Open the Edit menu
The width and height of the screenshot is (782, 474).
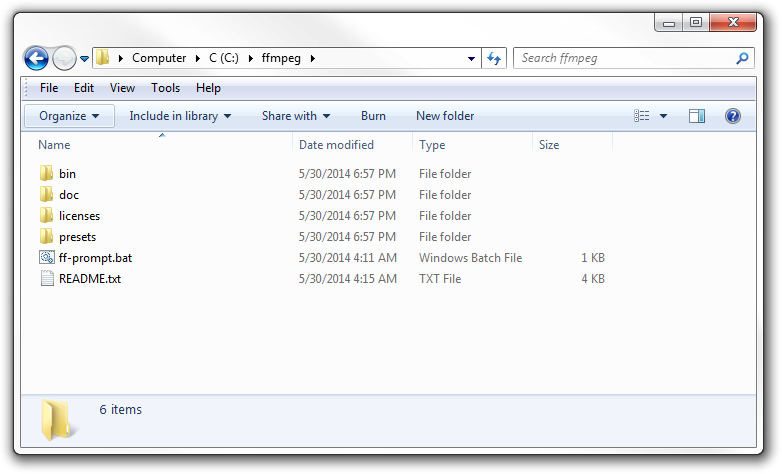84,88
